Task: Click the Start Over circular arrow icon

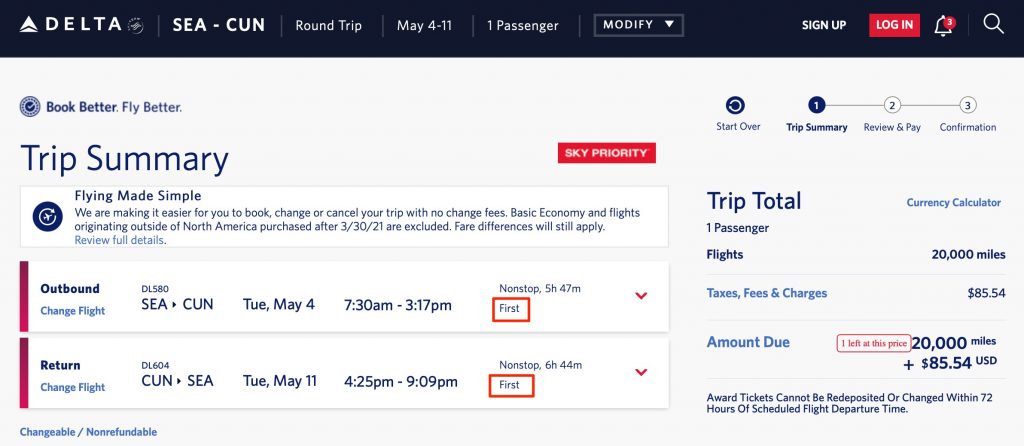Action: click(x=735, y=105)
